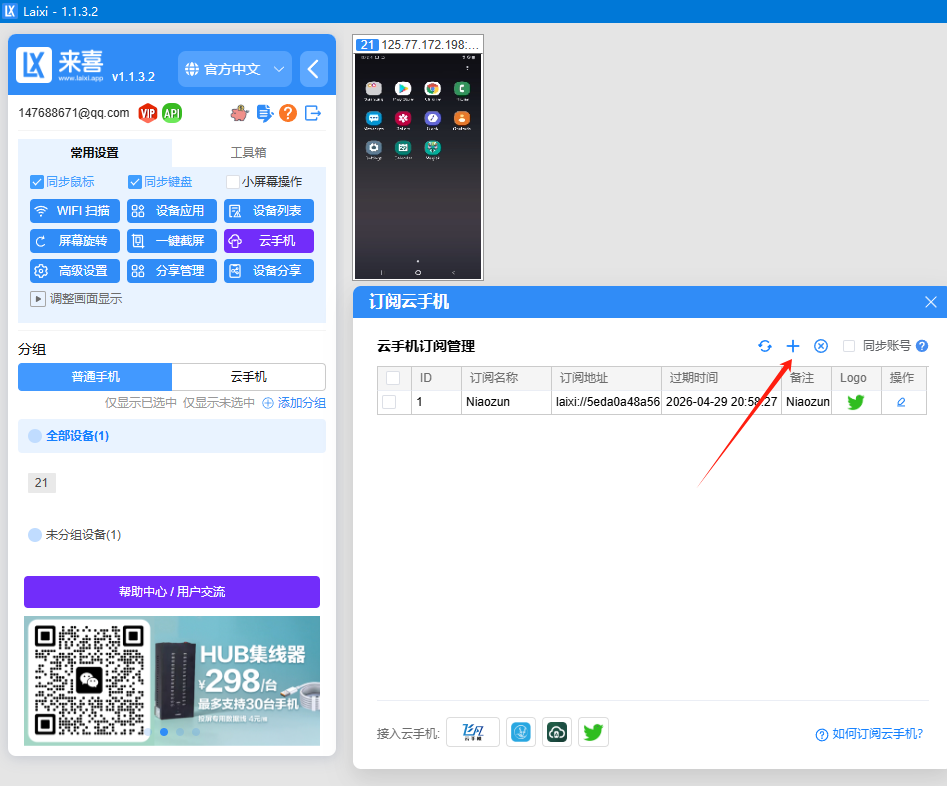Screen dimensions: 947x786
Task: Select device 21 in the group list
Action: point(42,483)
